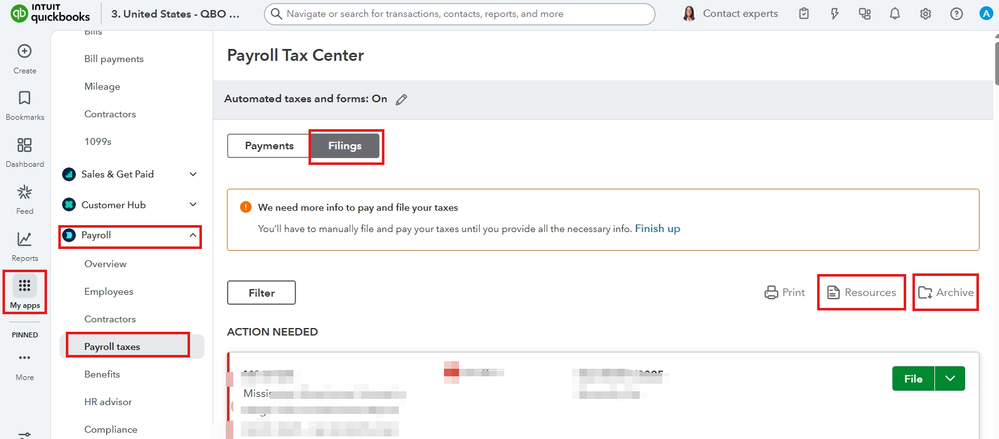Select the Filings tab
The width and height of the screenshot is (999, 439).
tap(345, 145)
